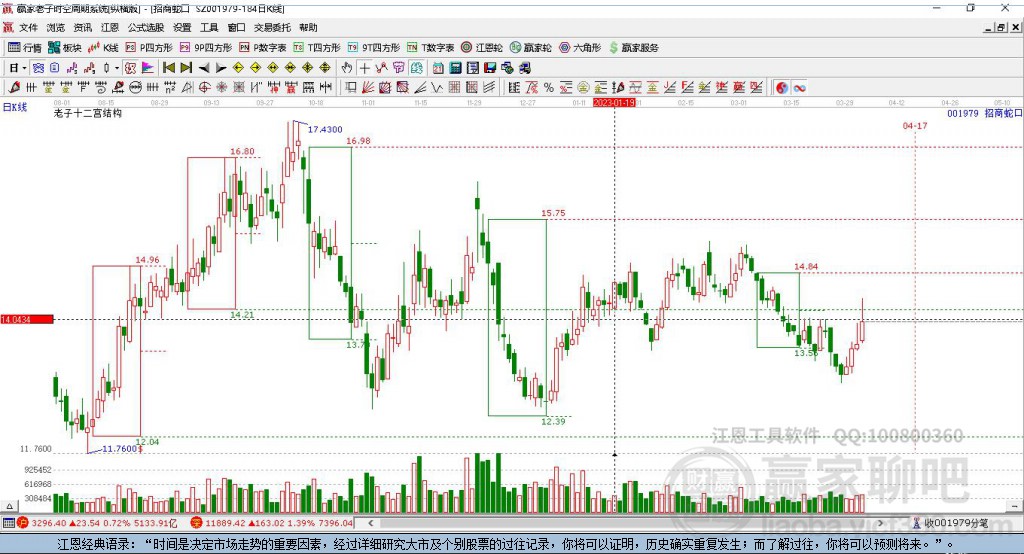
Task: Open the 江恩 menu
Action: [110, 27]
